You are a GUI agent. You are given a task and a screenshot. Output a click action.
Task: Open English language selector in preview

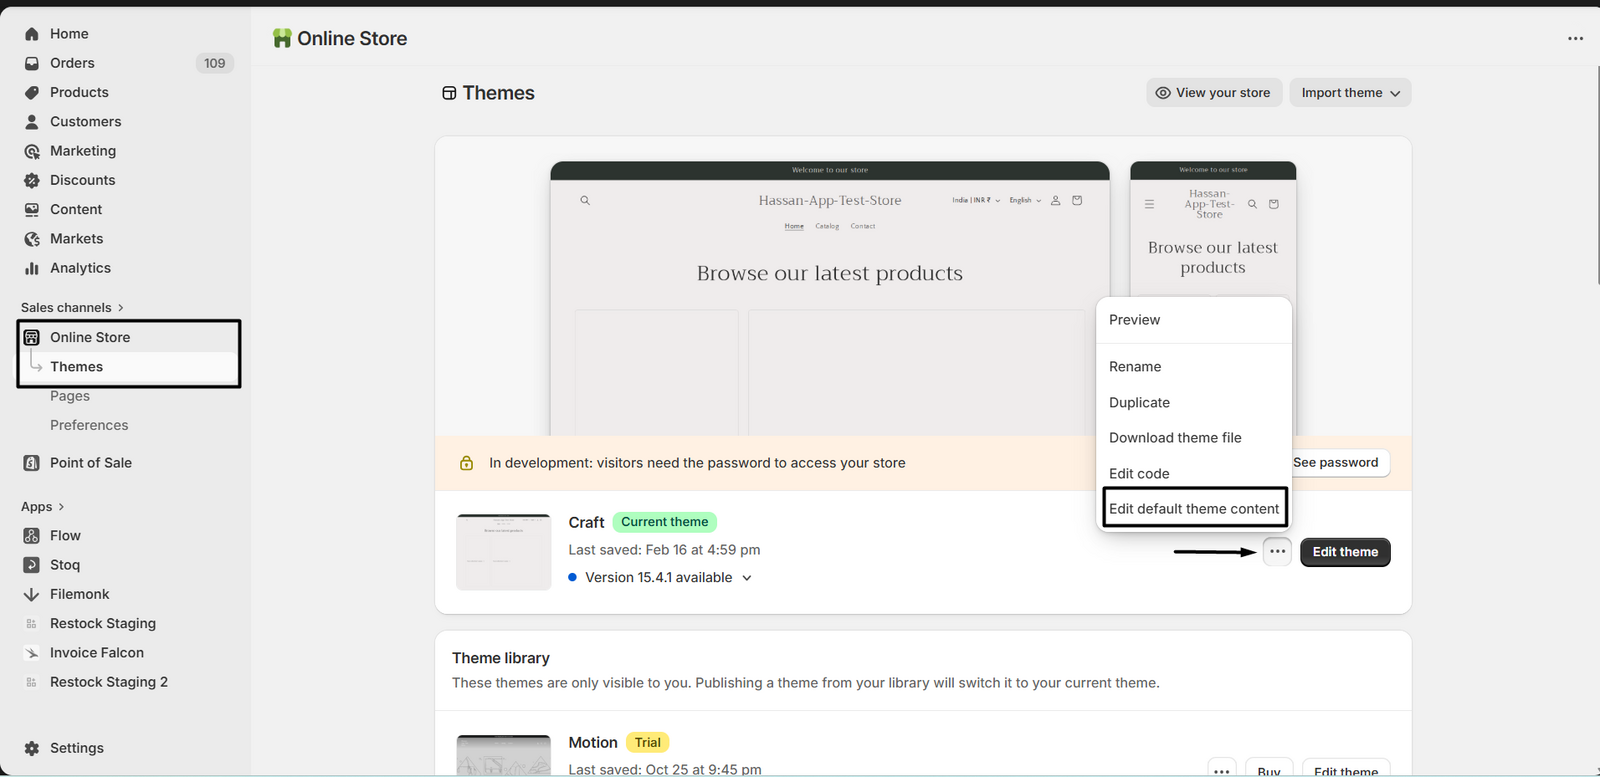pyautogui.click(x=1025, y=200)
